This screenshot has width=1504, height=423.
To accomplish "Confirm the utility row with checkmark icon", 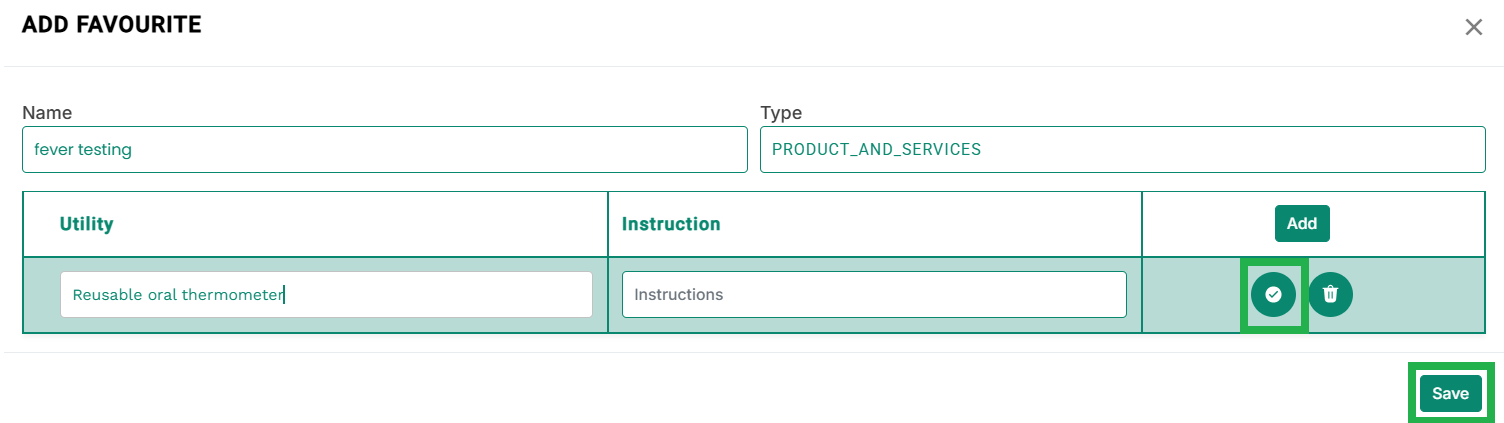I will (x=1273, y=294).
